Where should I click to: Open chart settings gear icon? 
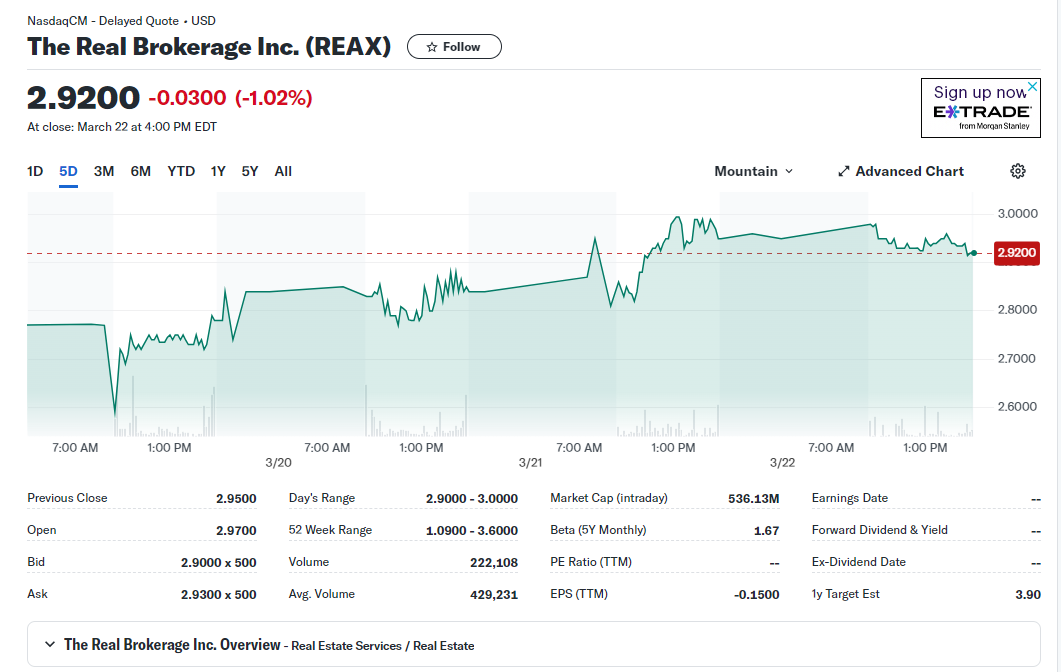1018,171
